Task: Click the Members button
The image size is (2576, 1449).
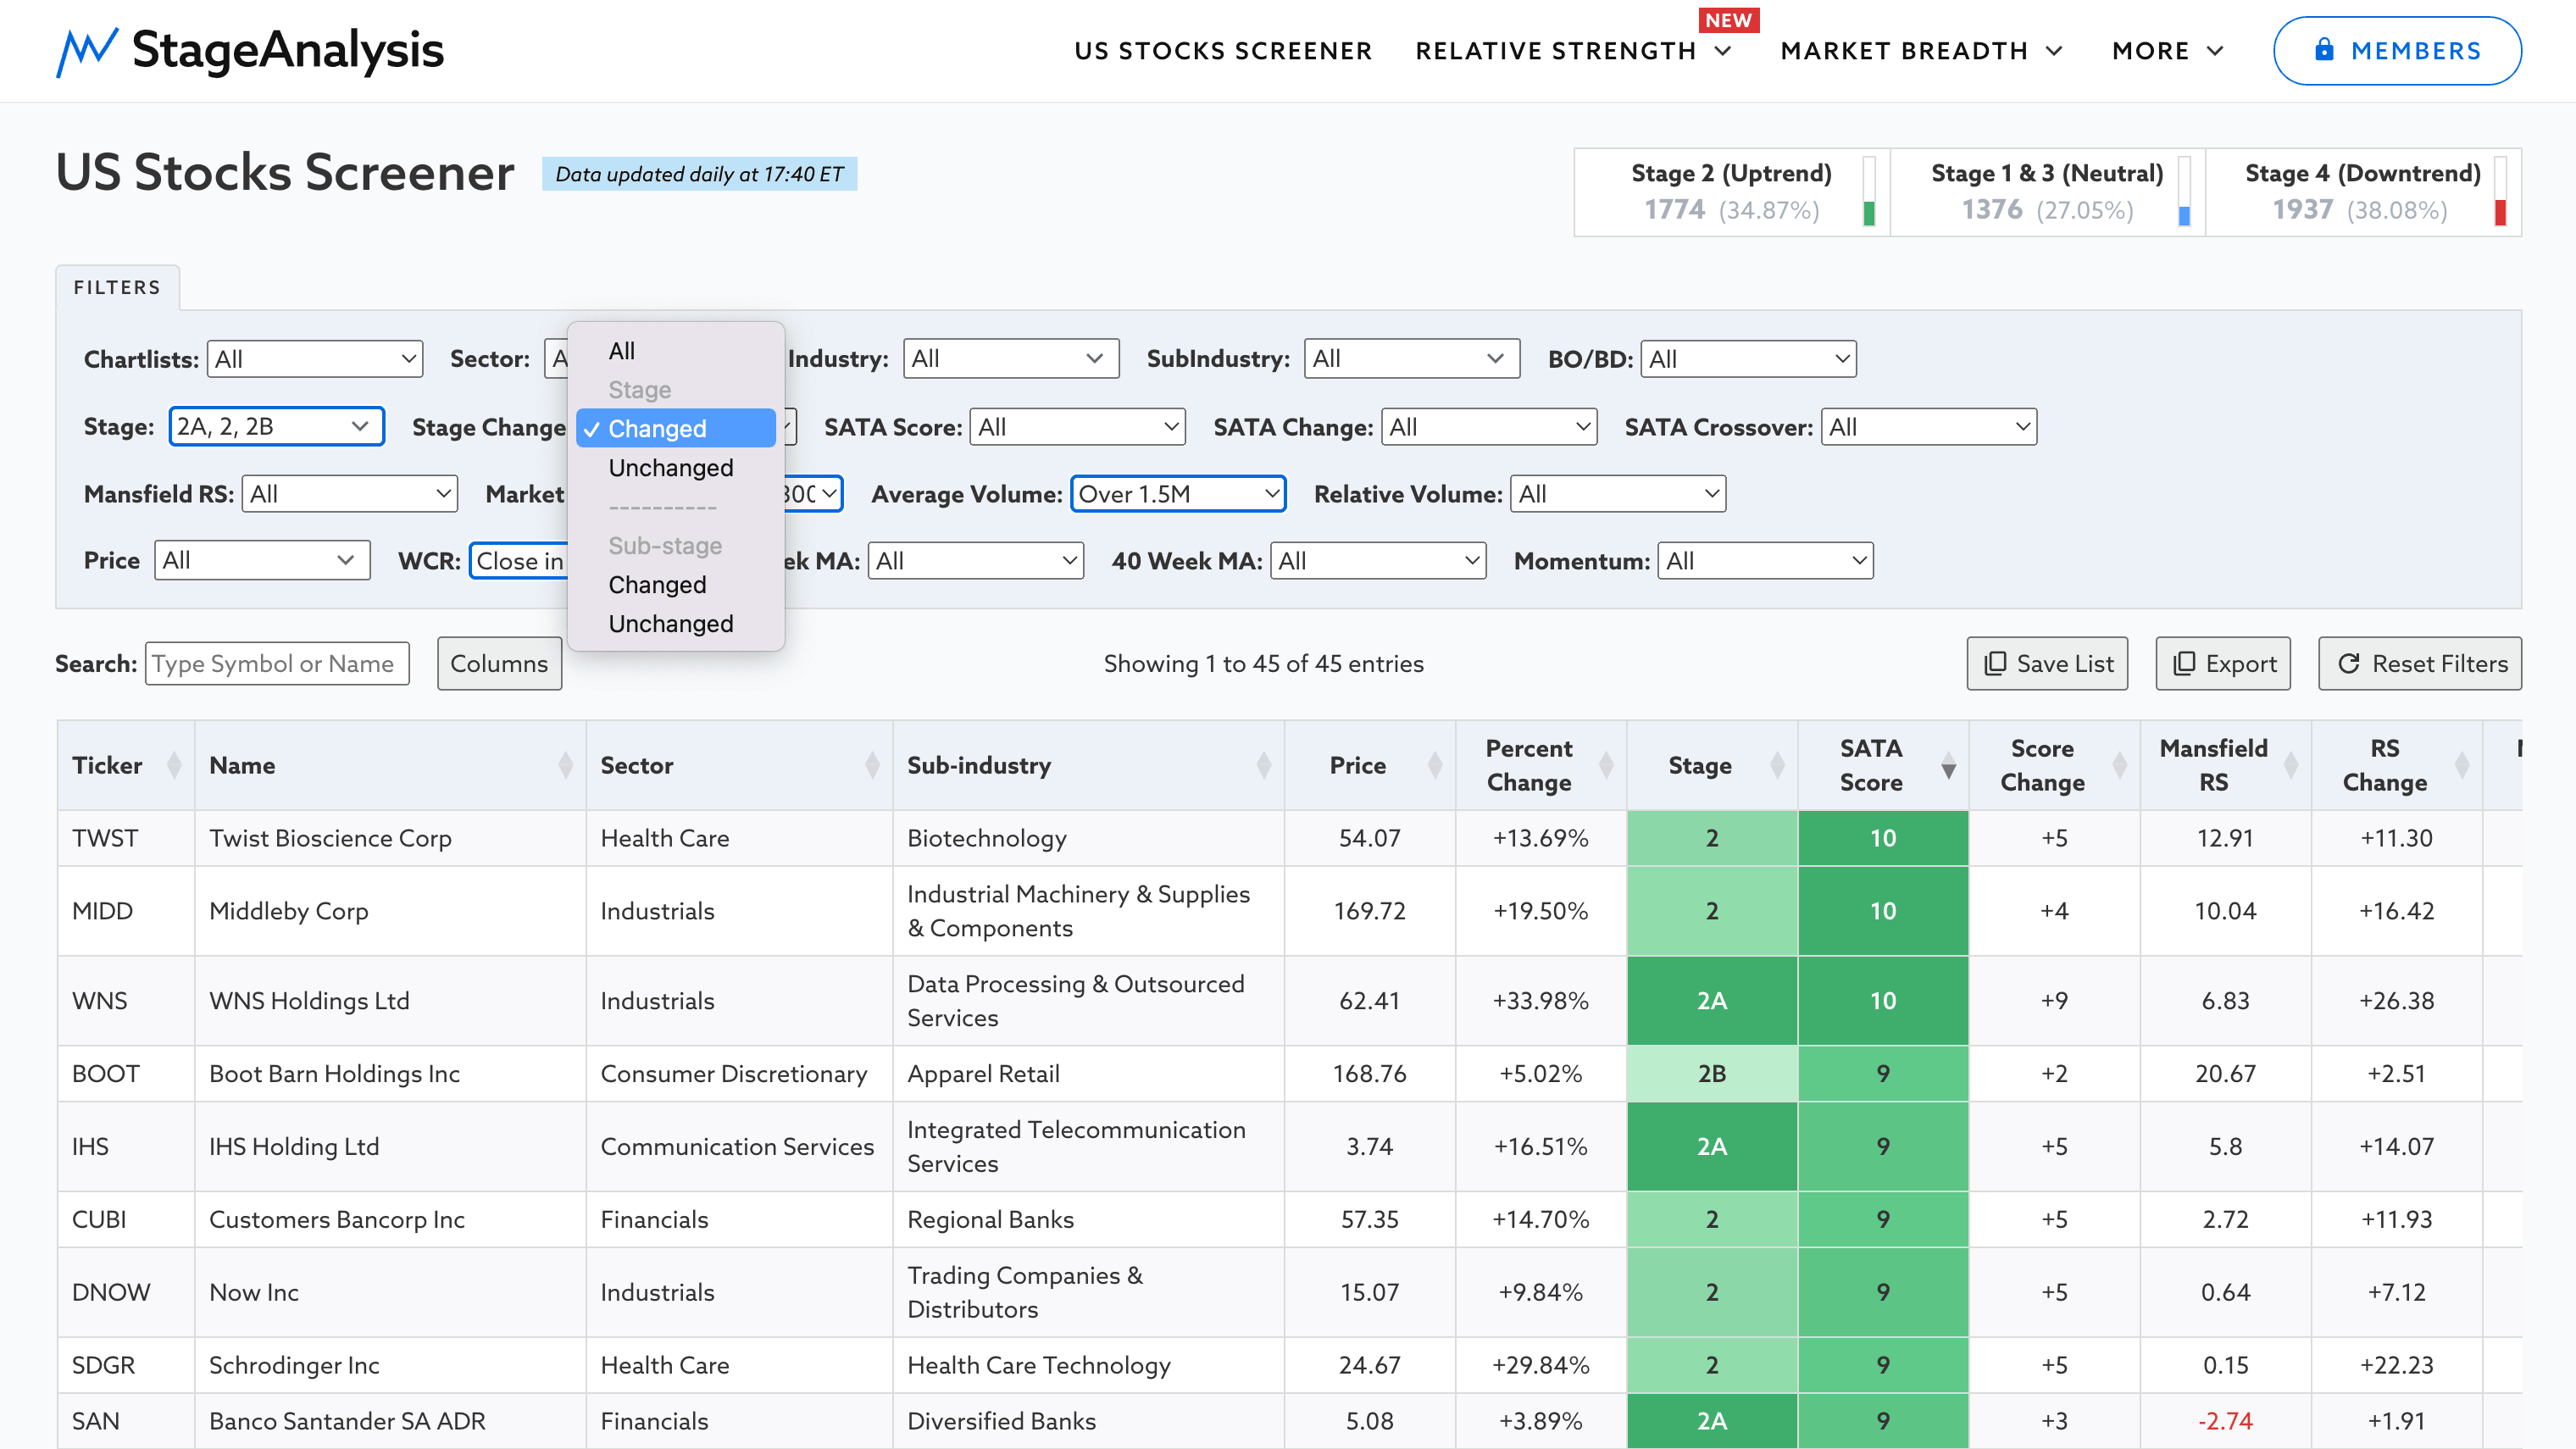Action: (x=2397, y=50)
